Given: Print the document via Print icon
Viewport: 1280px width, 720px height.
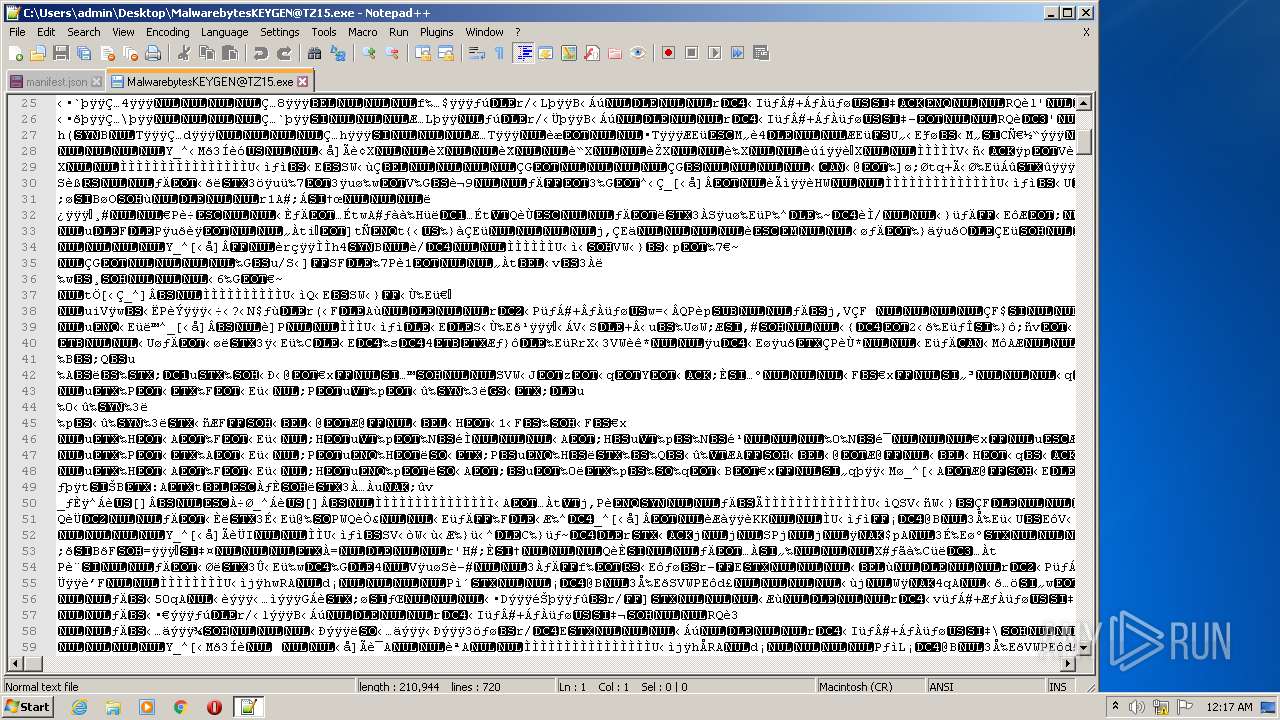Looking at the screenshot, I should click(153, 53).
